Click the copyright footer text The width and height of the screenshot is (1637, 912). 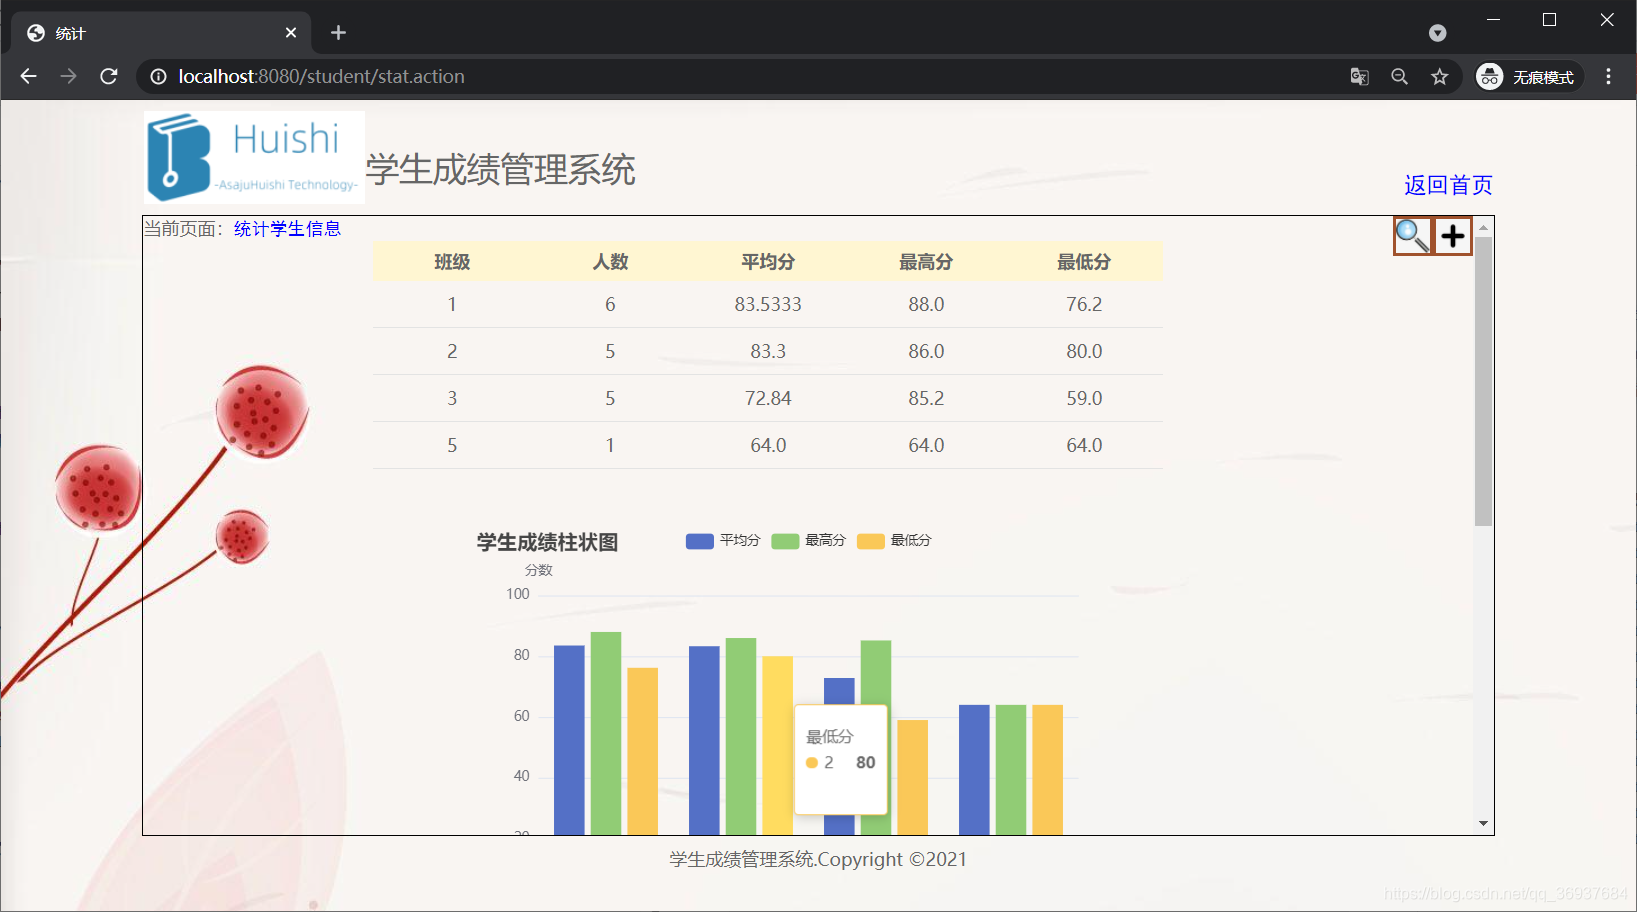818,859
